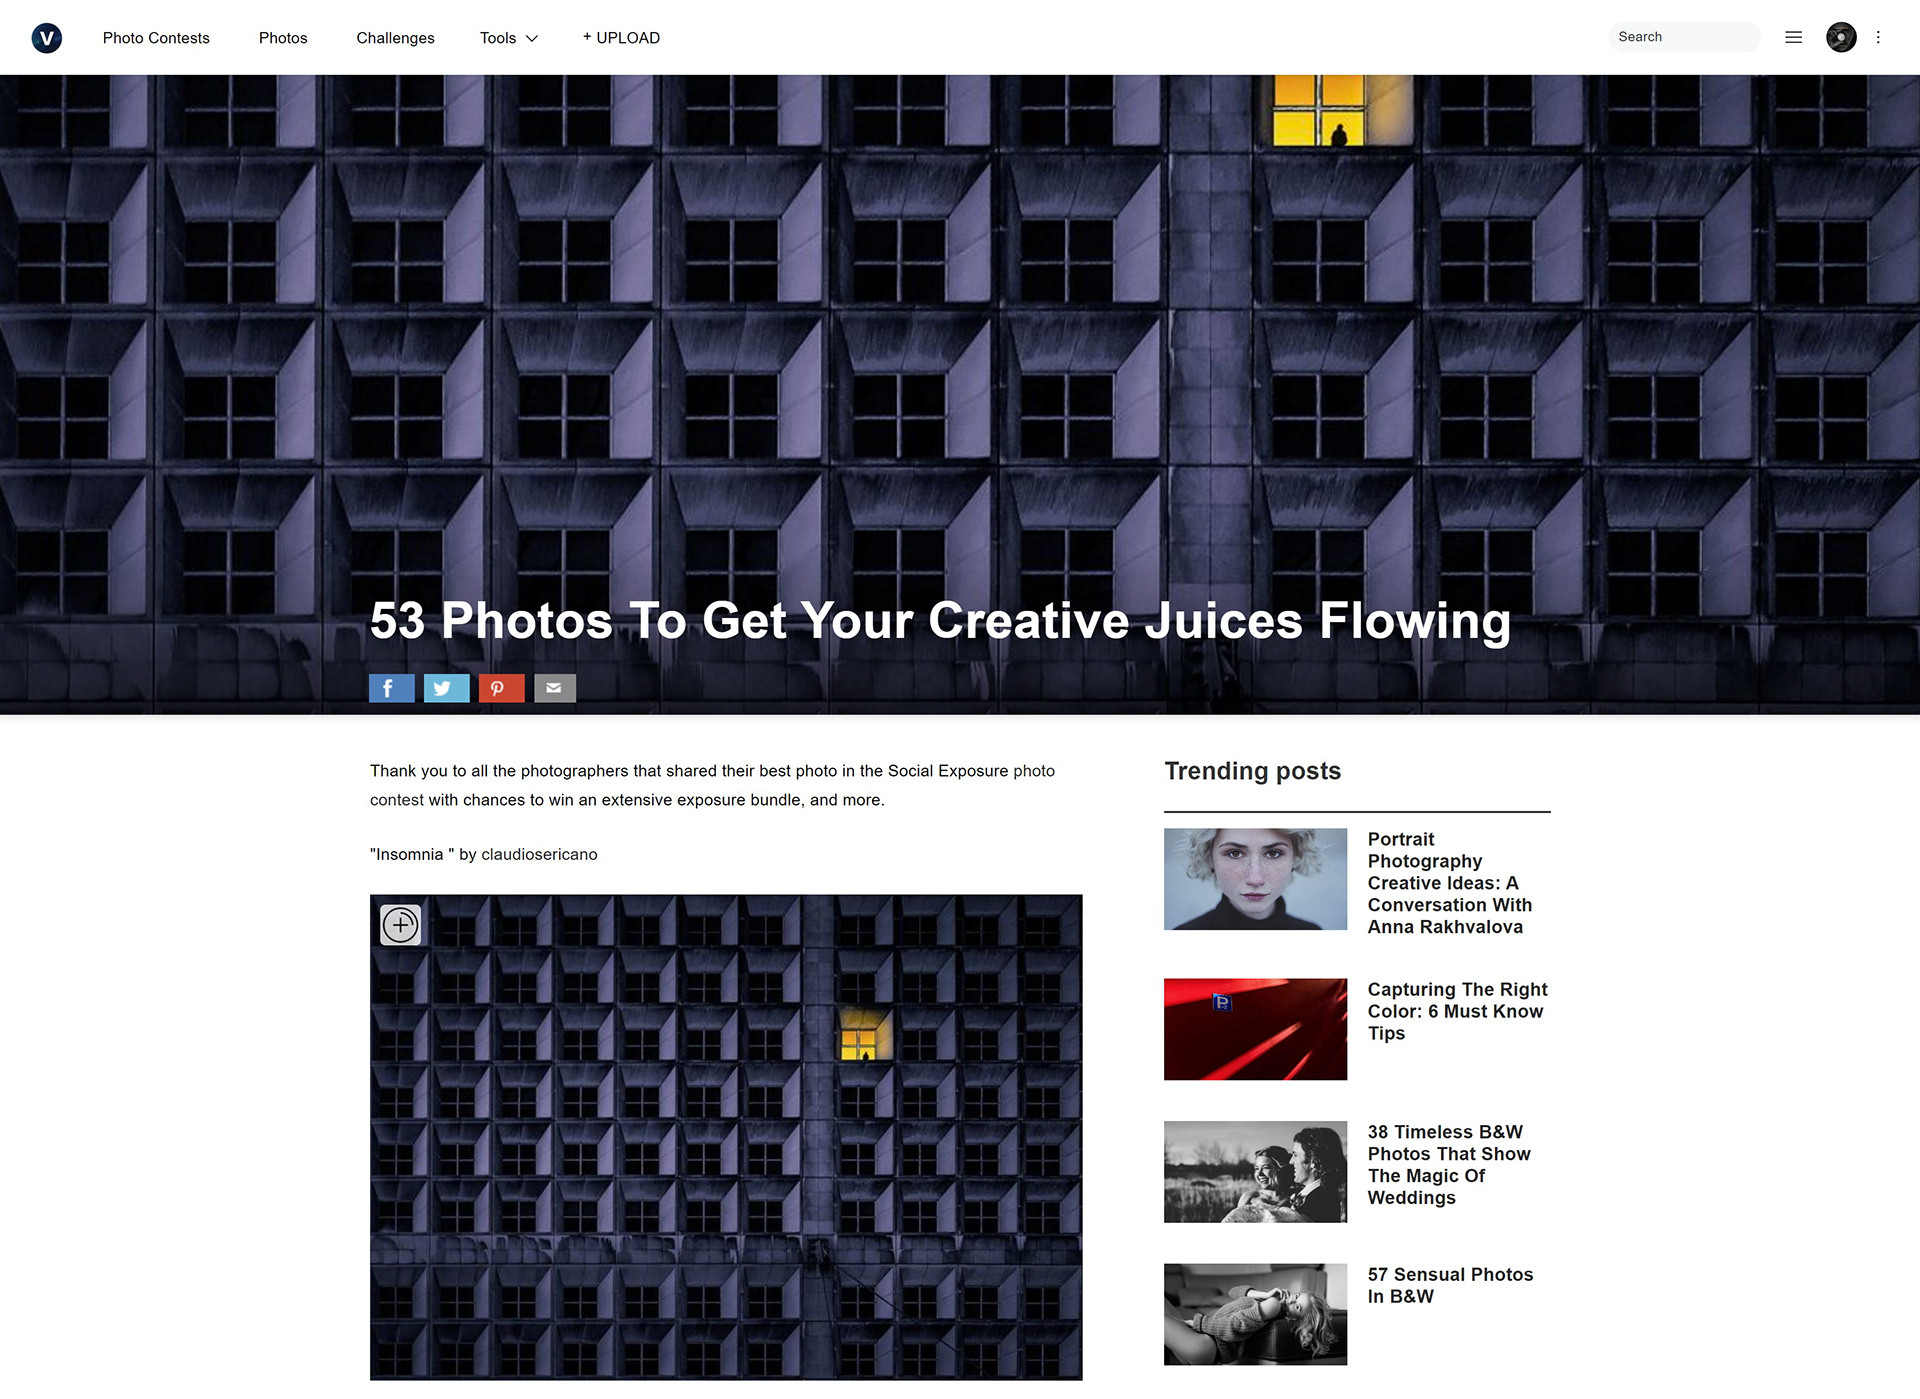
Task: Share the post on Facebook
Action: [x=391, y=688]
